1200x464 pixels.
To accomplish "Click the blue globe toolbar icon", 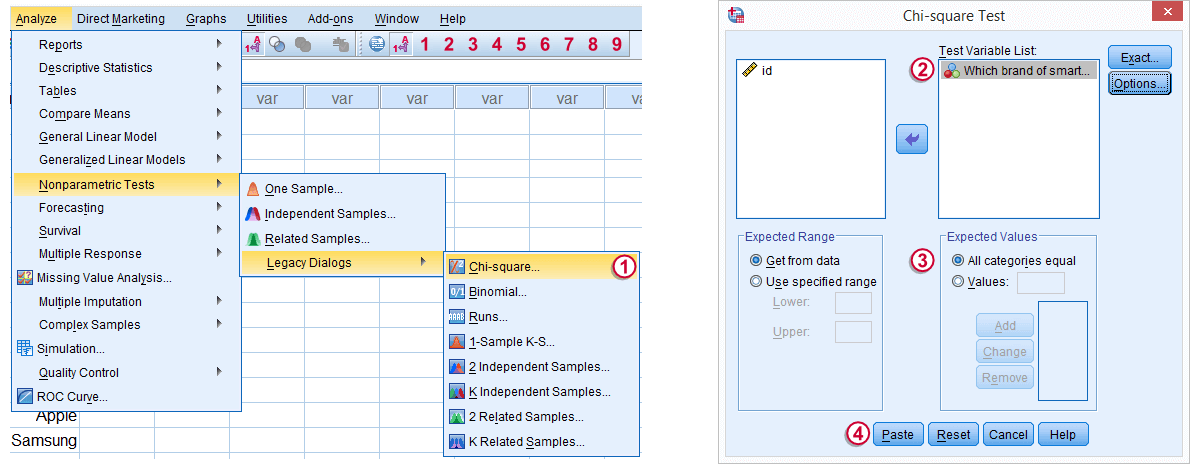I will (x=377, y=44).
